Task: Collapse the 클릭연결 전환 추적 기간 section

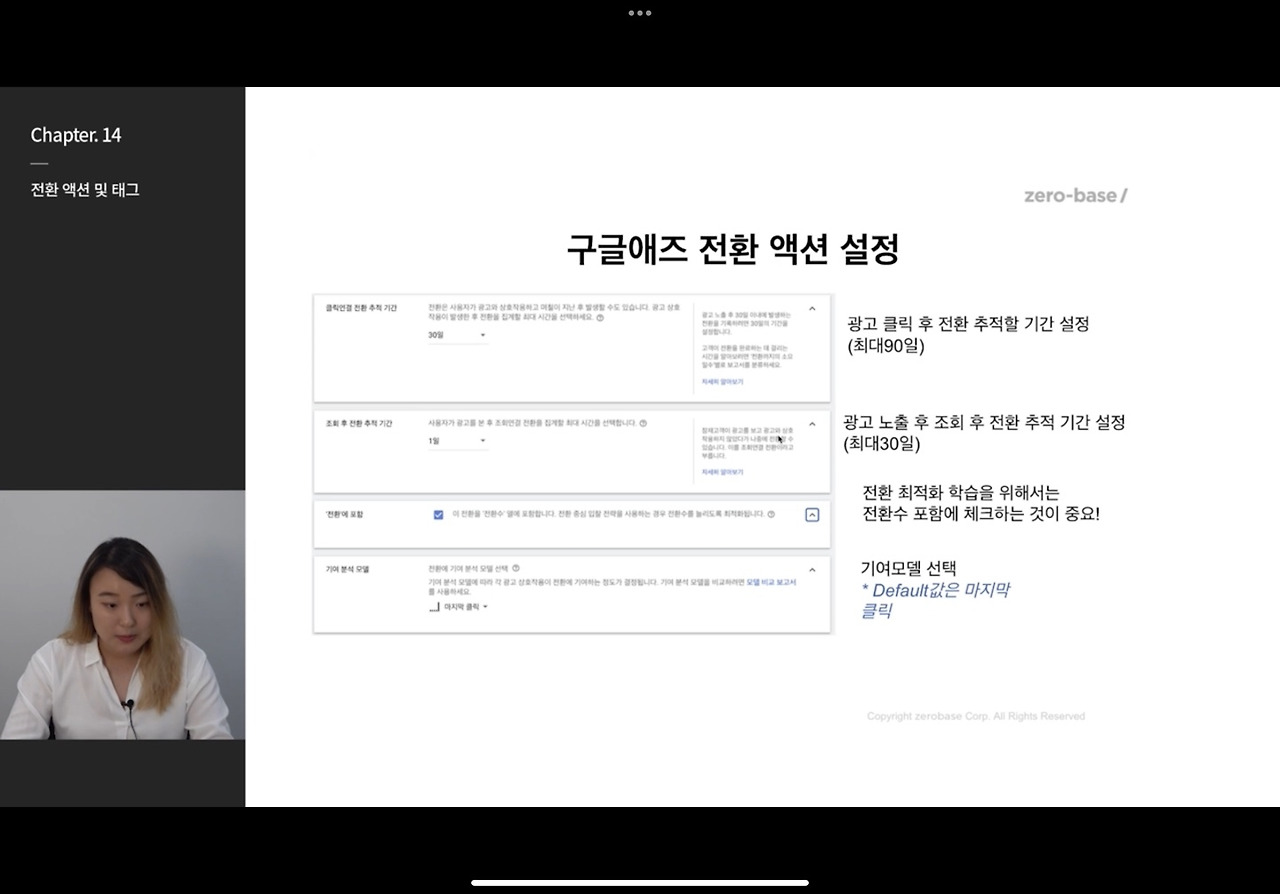Action: 812,309
